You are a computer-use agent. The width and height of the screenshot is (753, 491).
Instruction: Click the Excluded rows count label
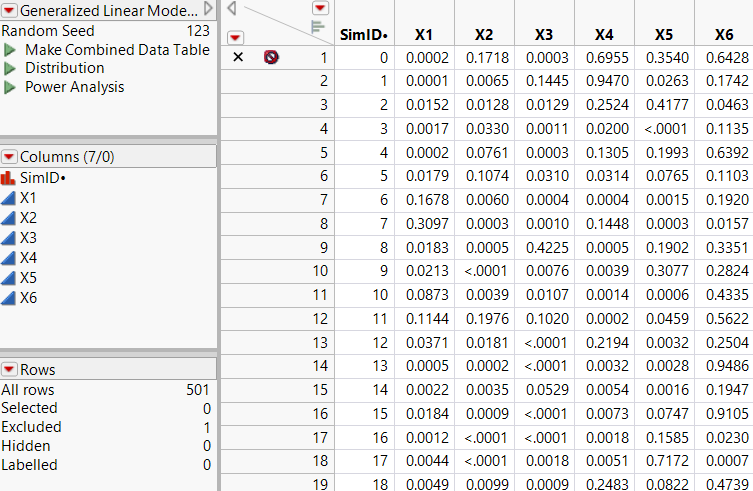click(x=30, y=427)
